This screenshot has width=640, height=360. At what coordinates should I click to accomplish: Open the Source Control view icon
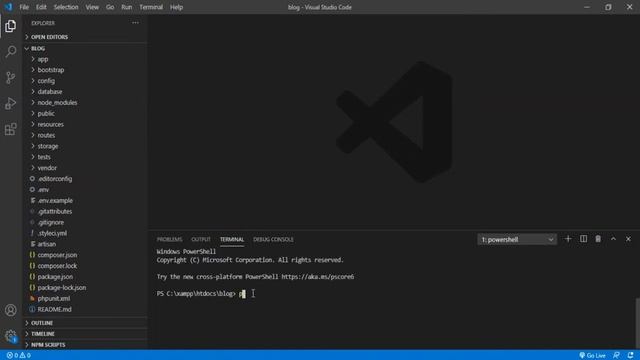coord(11,78)
